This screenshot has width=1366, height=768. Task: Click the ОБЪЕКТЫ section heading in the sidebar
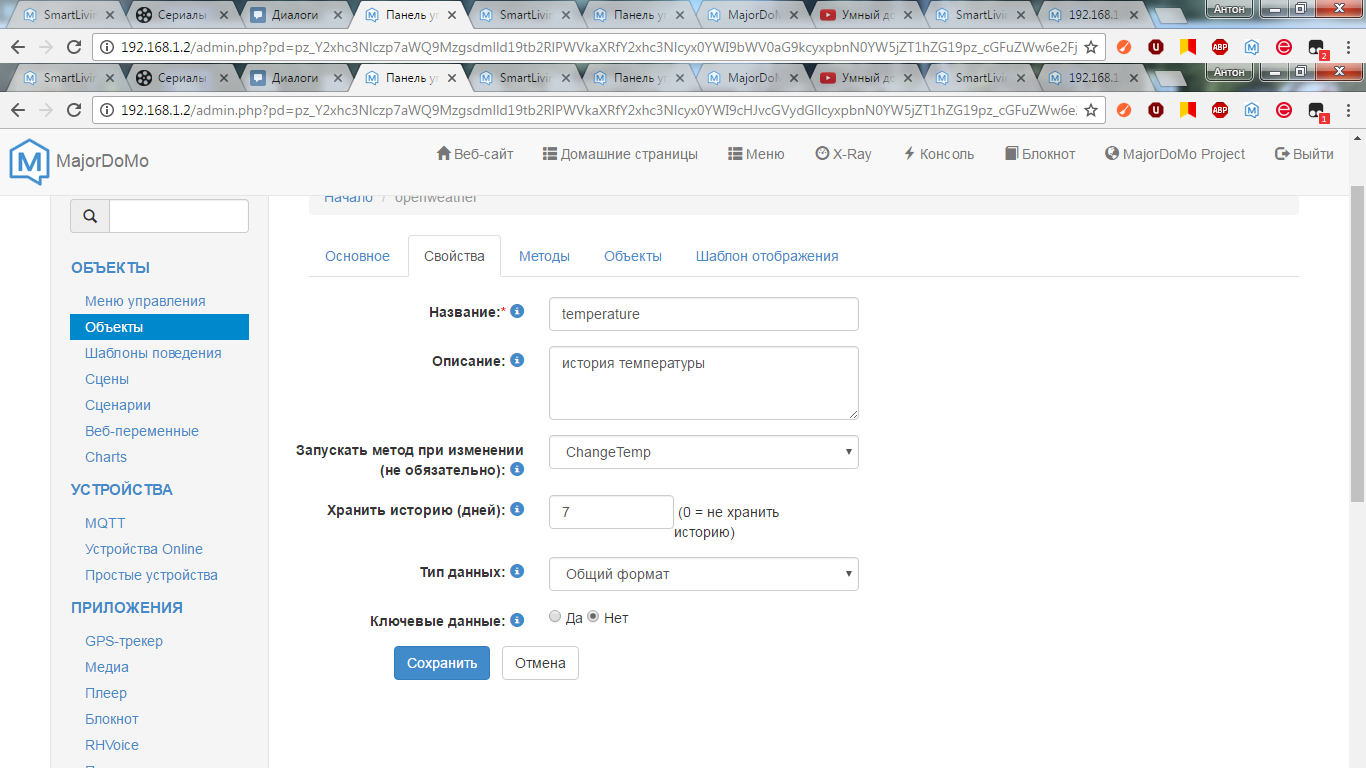click(x=110, y=268)
